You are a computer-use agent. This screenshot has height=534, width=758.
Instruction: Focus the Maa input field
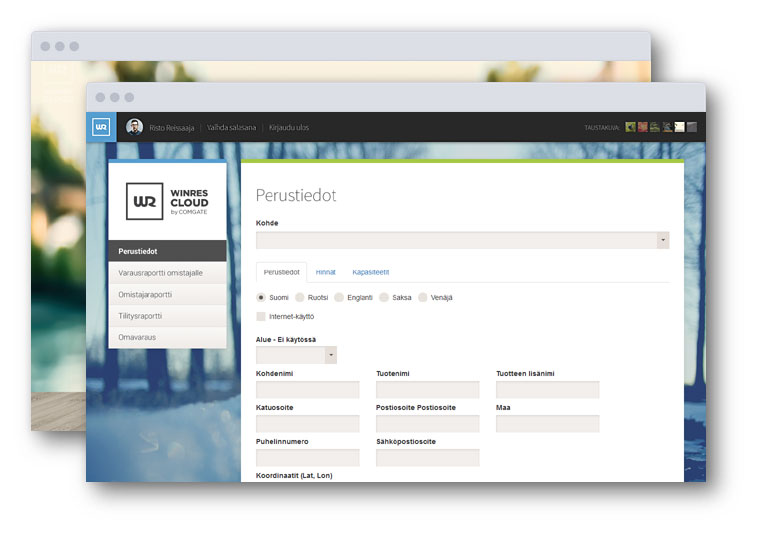coord(548,424)
